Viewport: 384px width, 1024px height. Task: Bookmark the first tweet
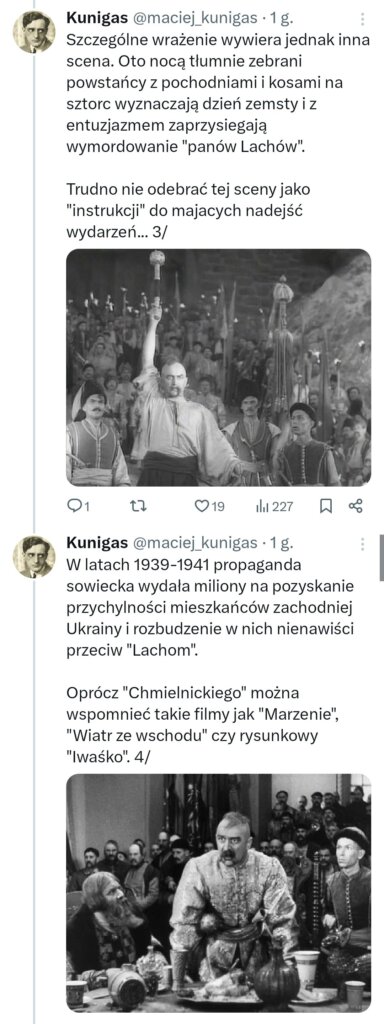click(326, 505)
